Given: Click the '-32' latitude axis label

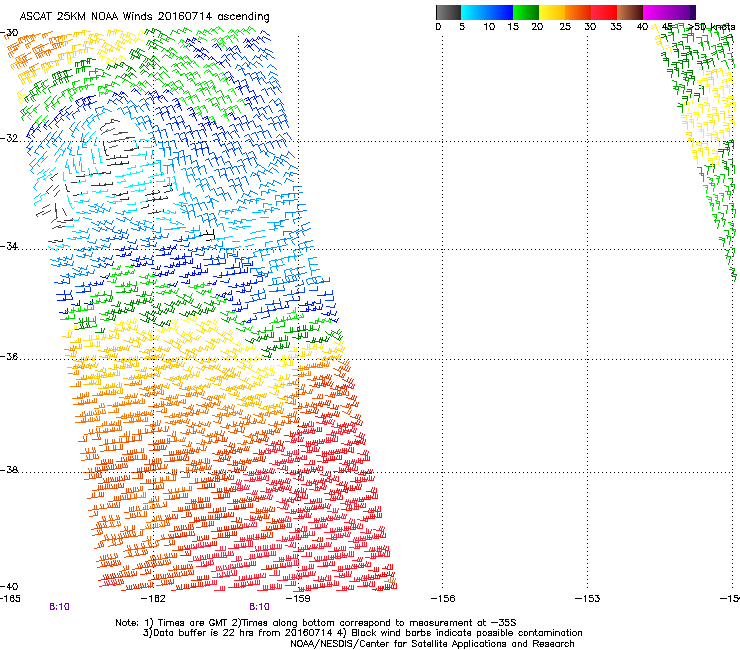Looking at the screenshot, I should pos(9,138).
